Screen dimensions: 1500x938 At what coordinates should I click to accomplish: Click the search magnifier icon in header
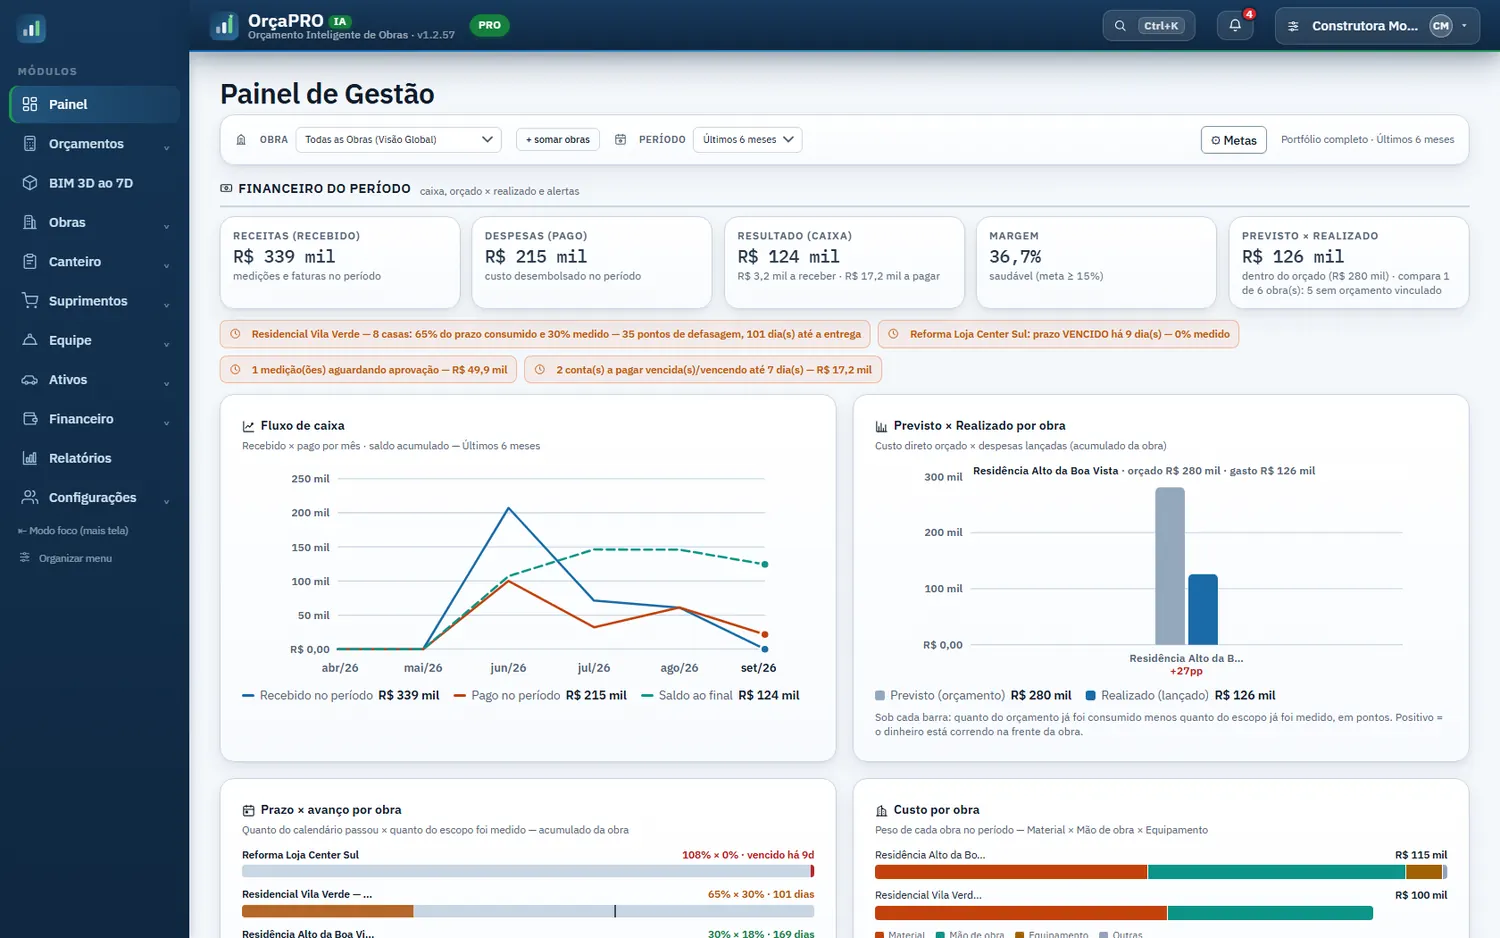click(x=1120, y=26)
